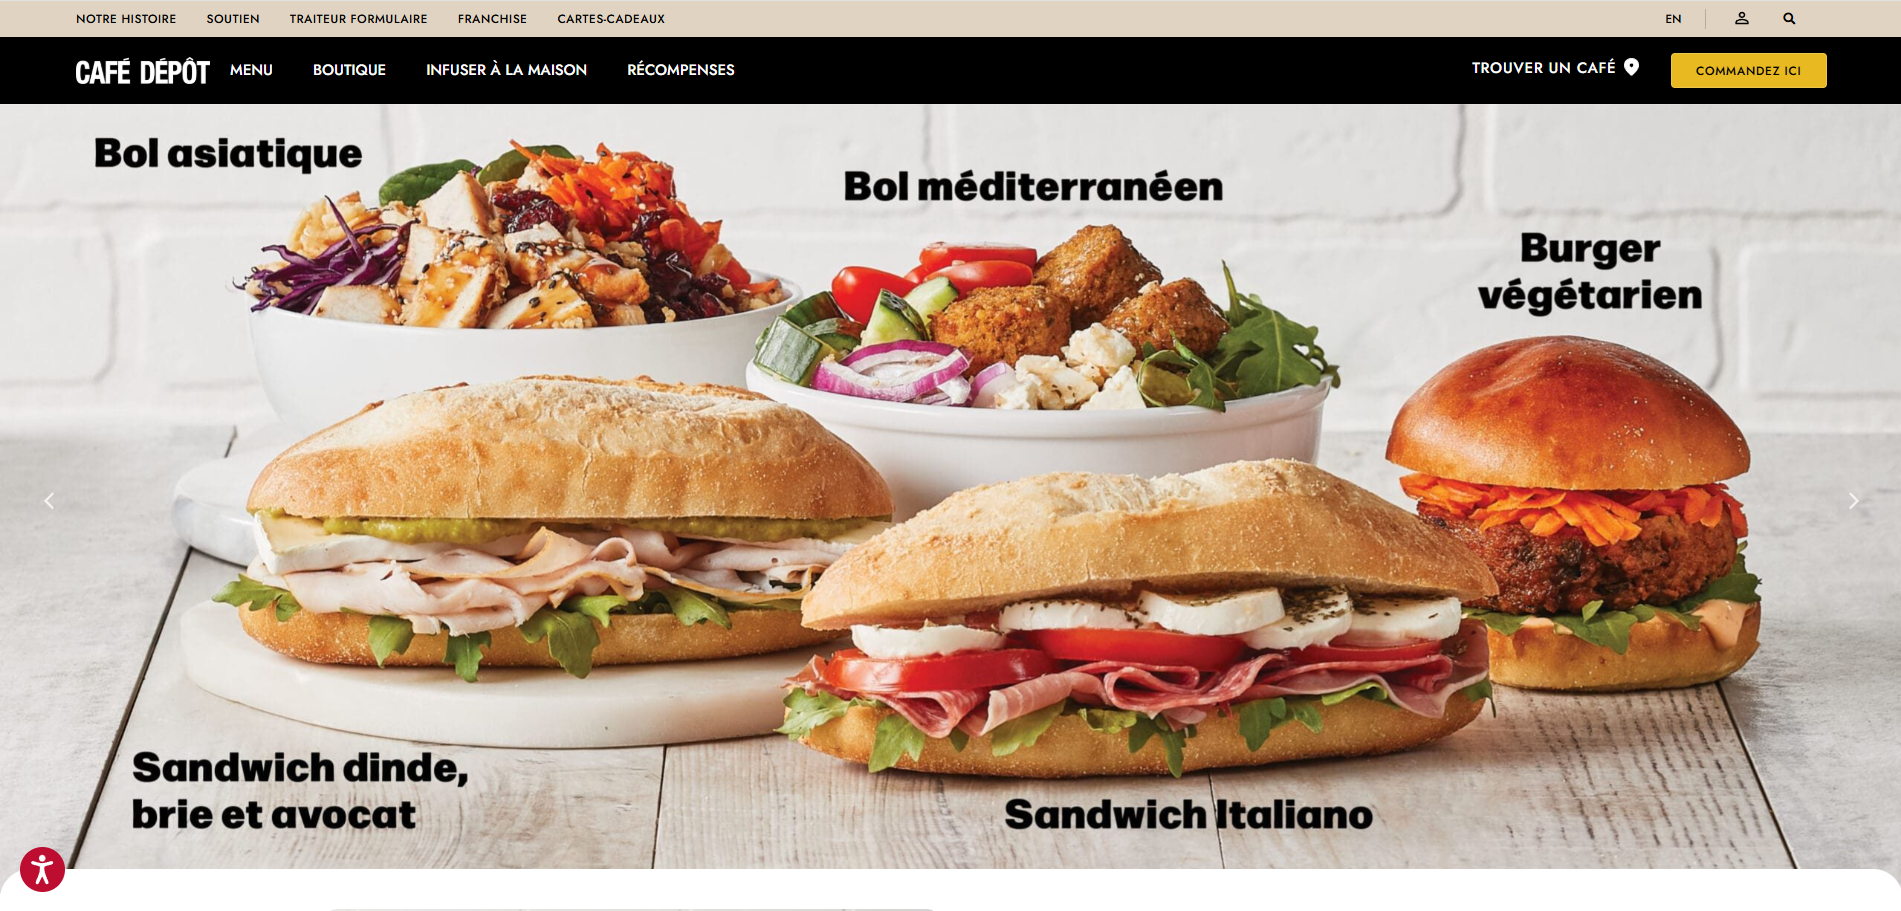Open the RÉCOMPENSES menu item
1901x911 pixels.
[680, 70]
